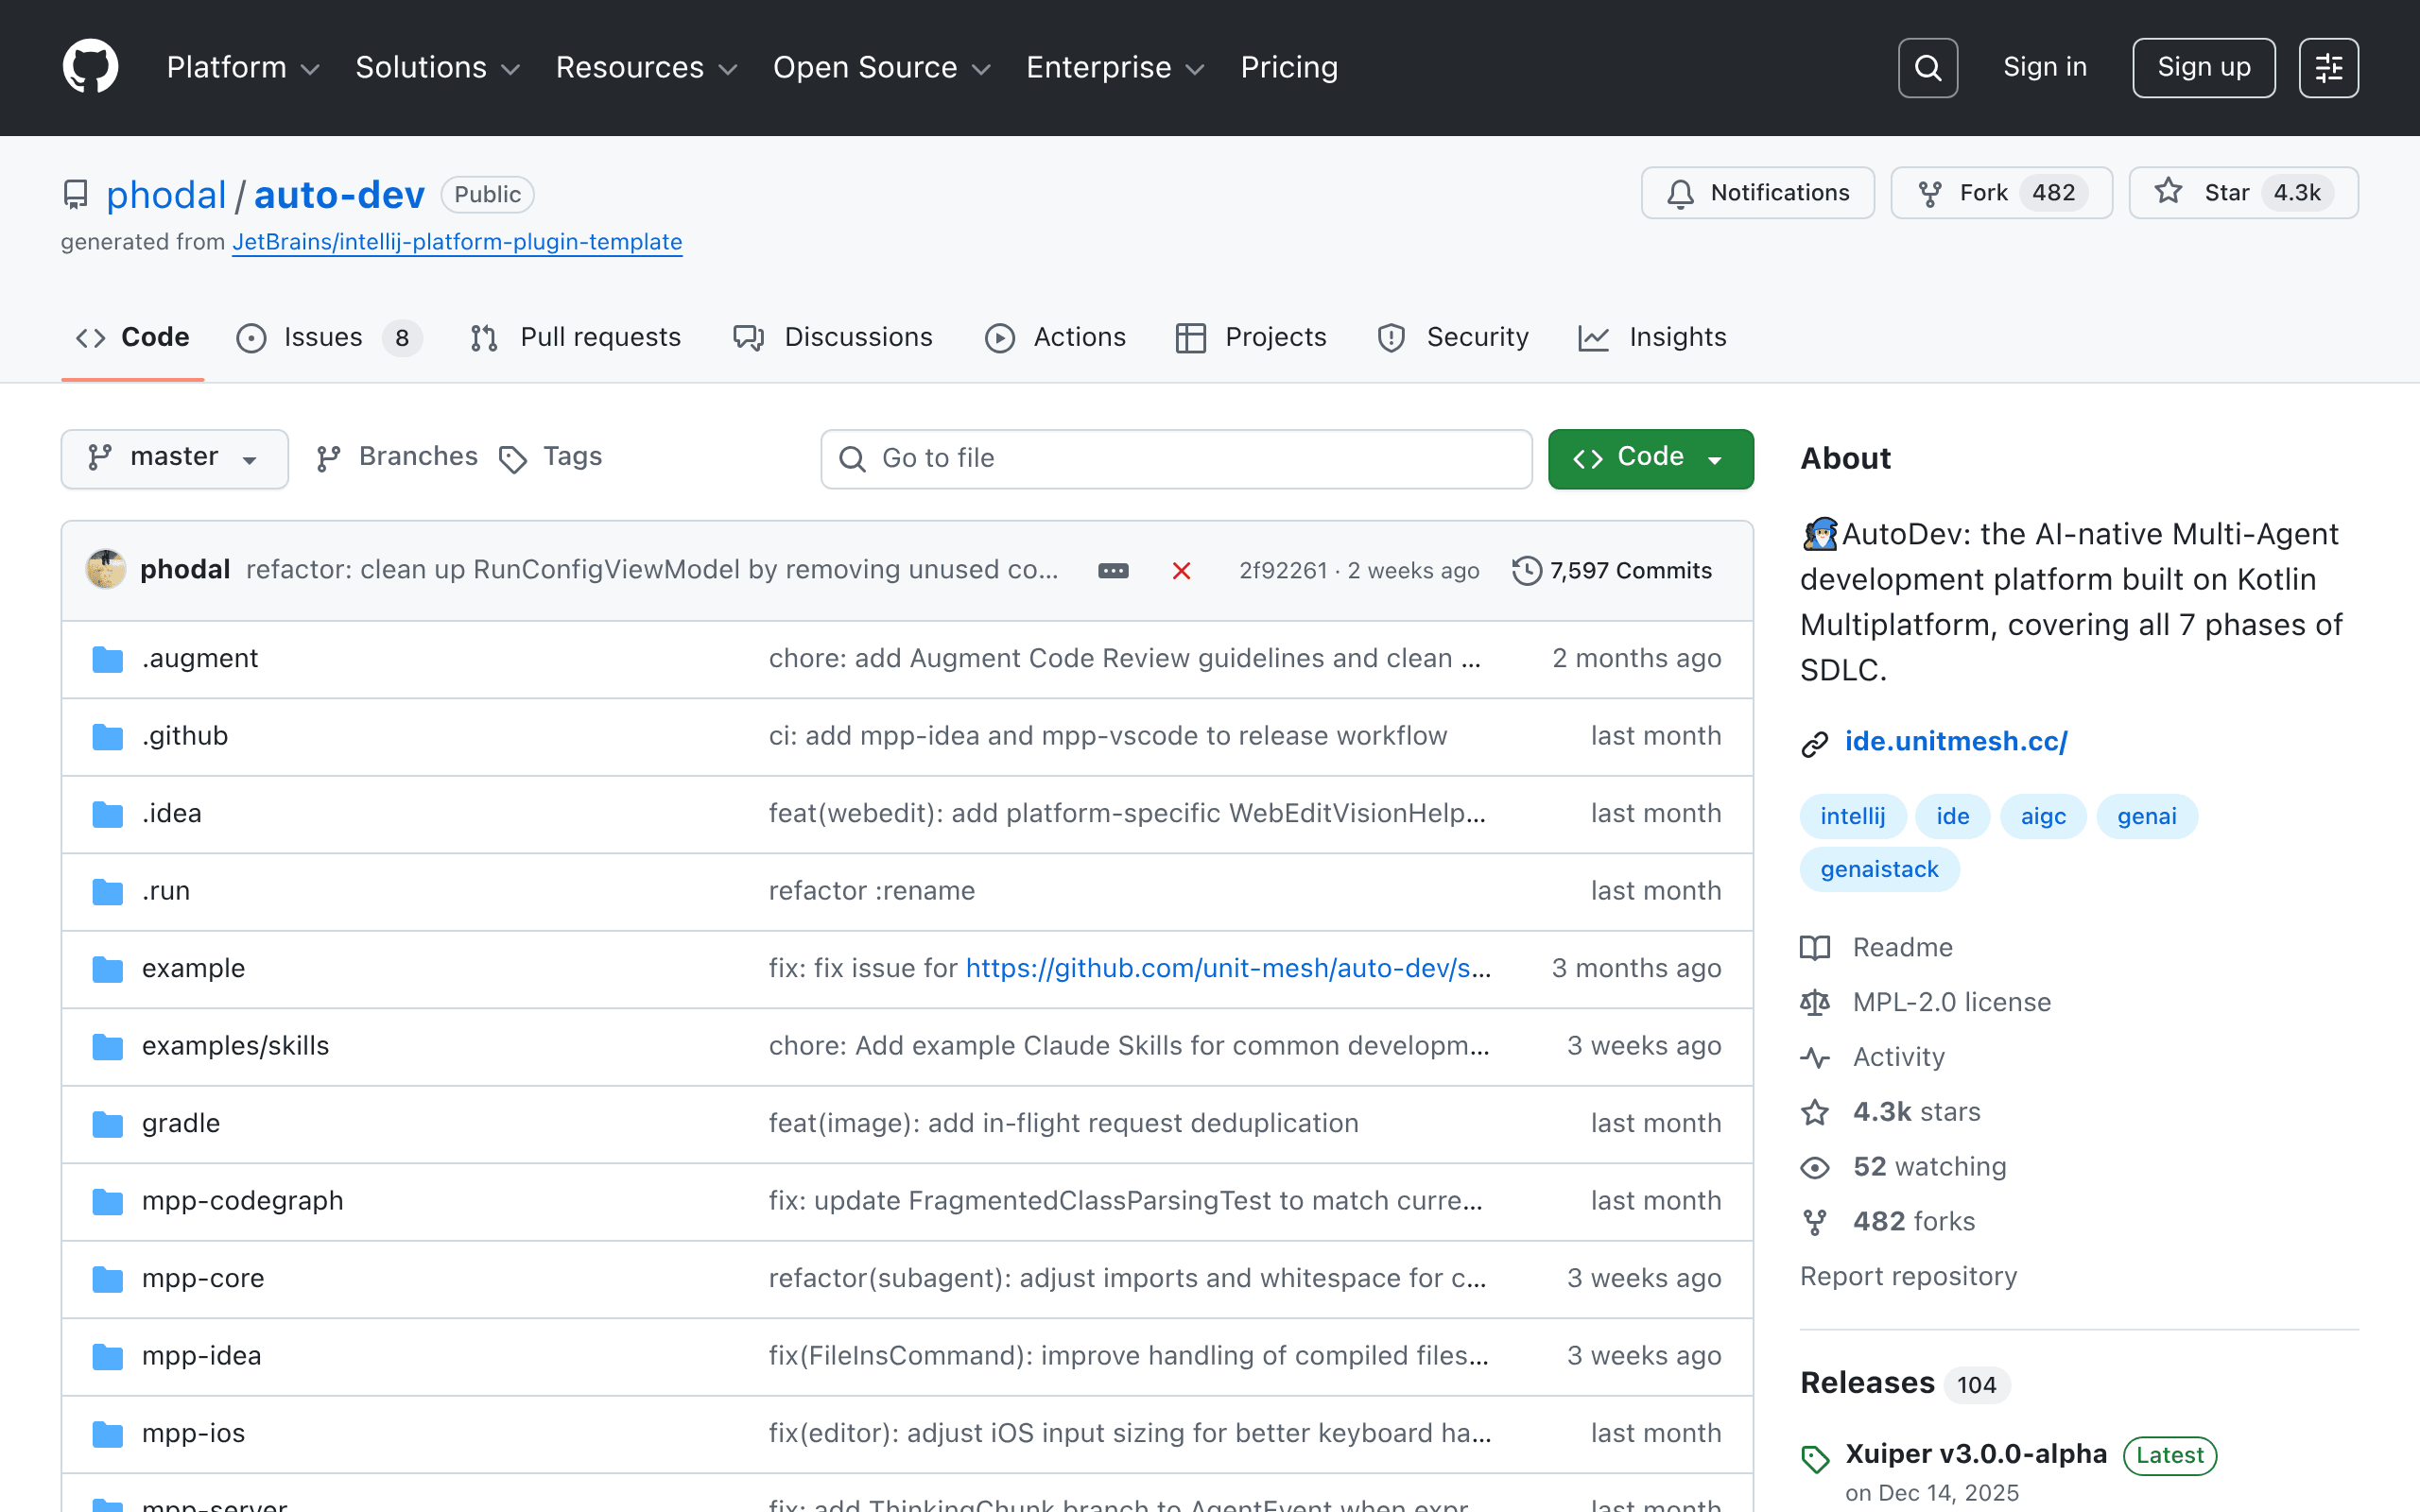Click the release tag icon by Xuiper
The width and height of the screenshot is (2420, 1512).
click(x=1816, y=1459)
